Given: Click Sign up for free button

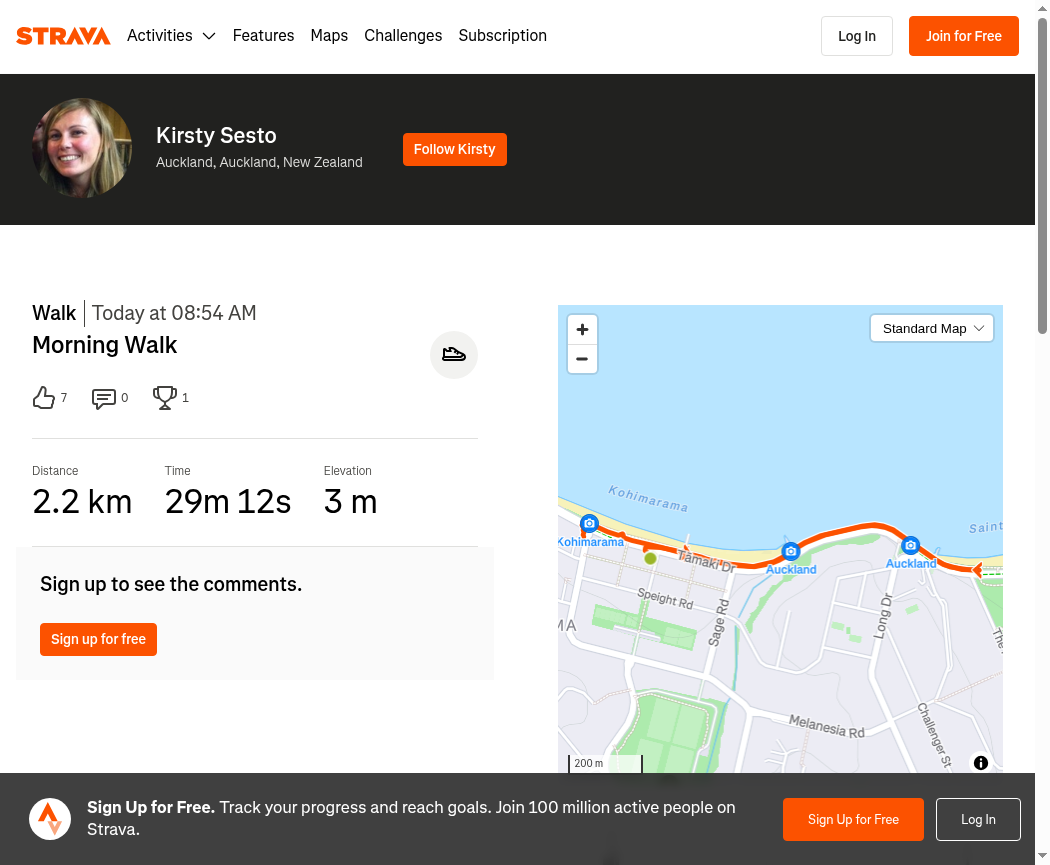Looking at the screenshot, I should click(98, 639).
